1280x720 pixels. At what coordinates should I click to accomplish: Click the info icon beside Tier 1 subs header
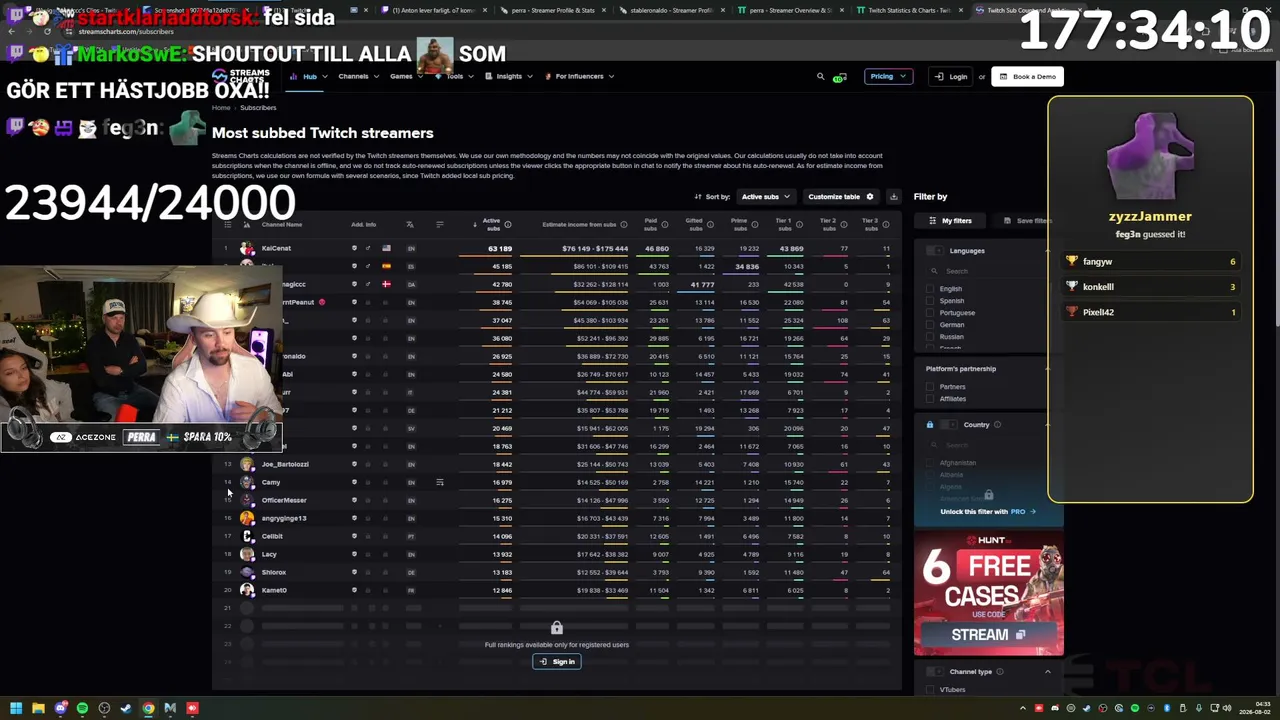click(x=799, y=224)
